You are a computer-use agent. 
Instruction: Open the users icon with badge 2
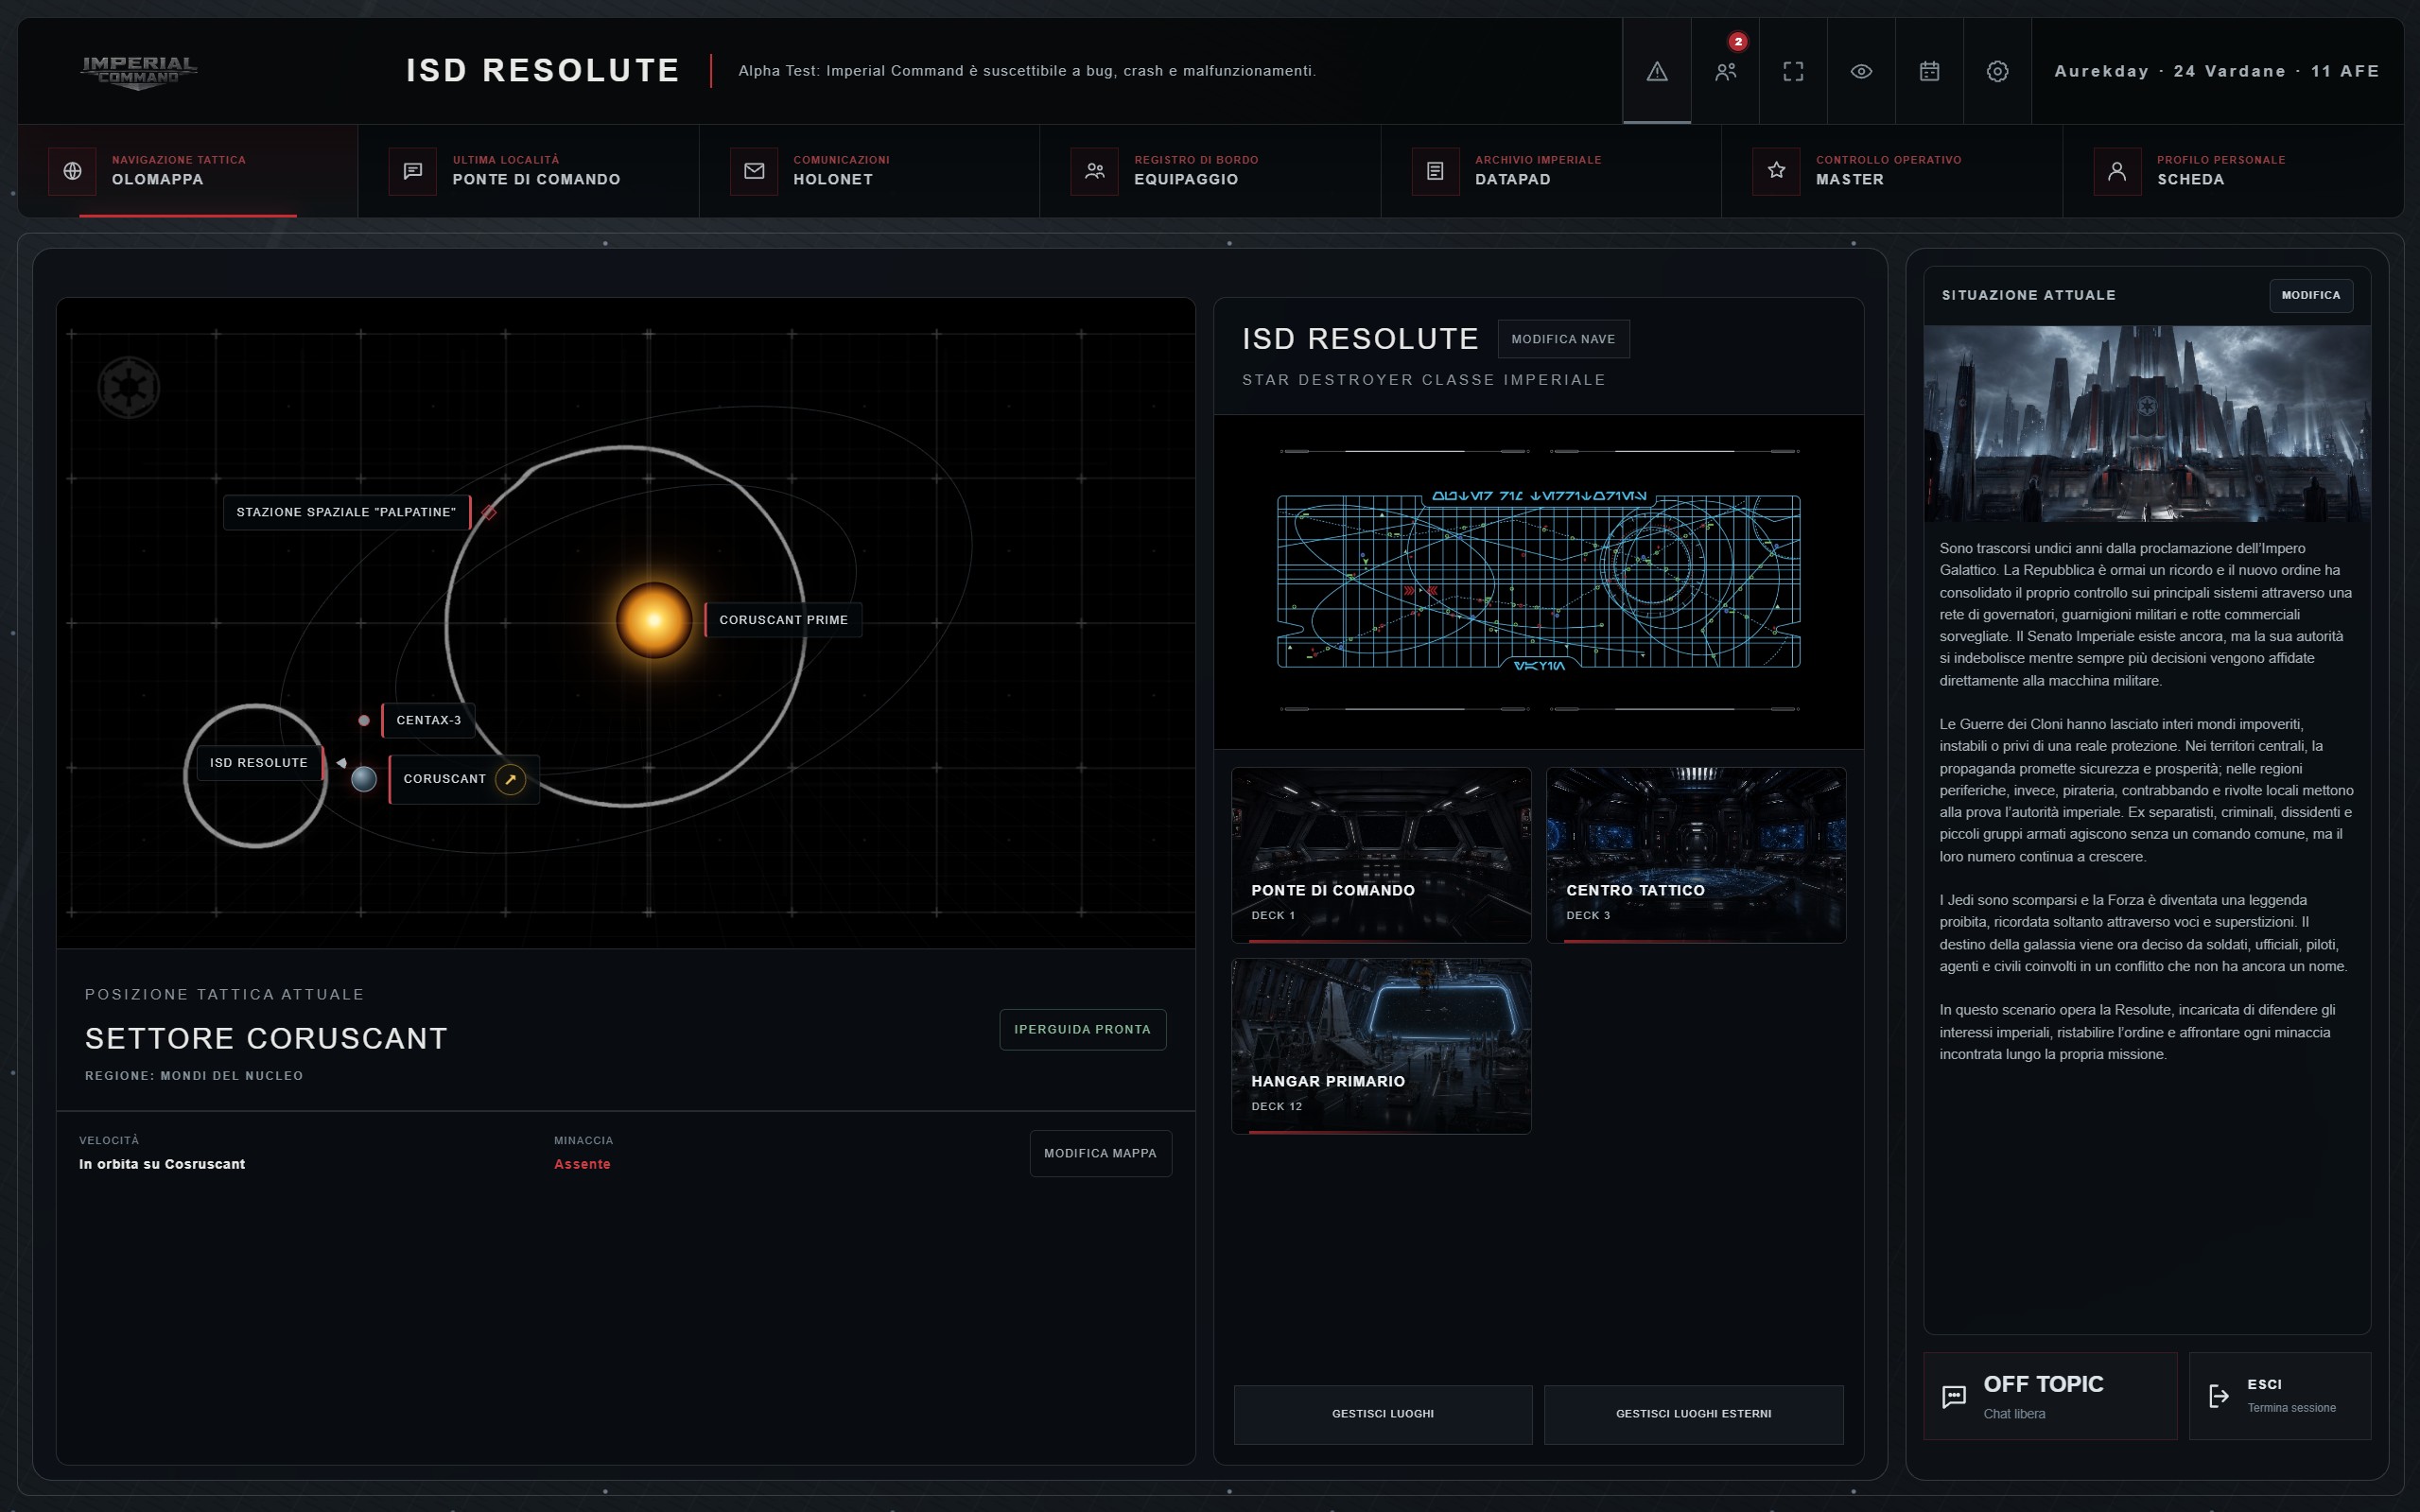pyautogui.click(x=1725, y=71)
